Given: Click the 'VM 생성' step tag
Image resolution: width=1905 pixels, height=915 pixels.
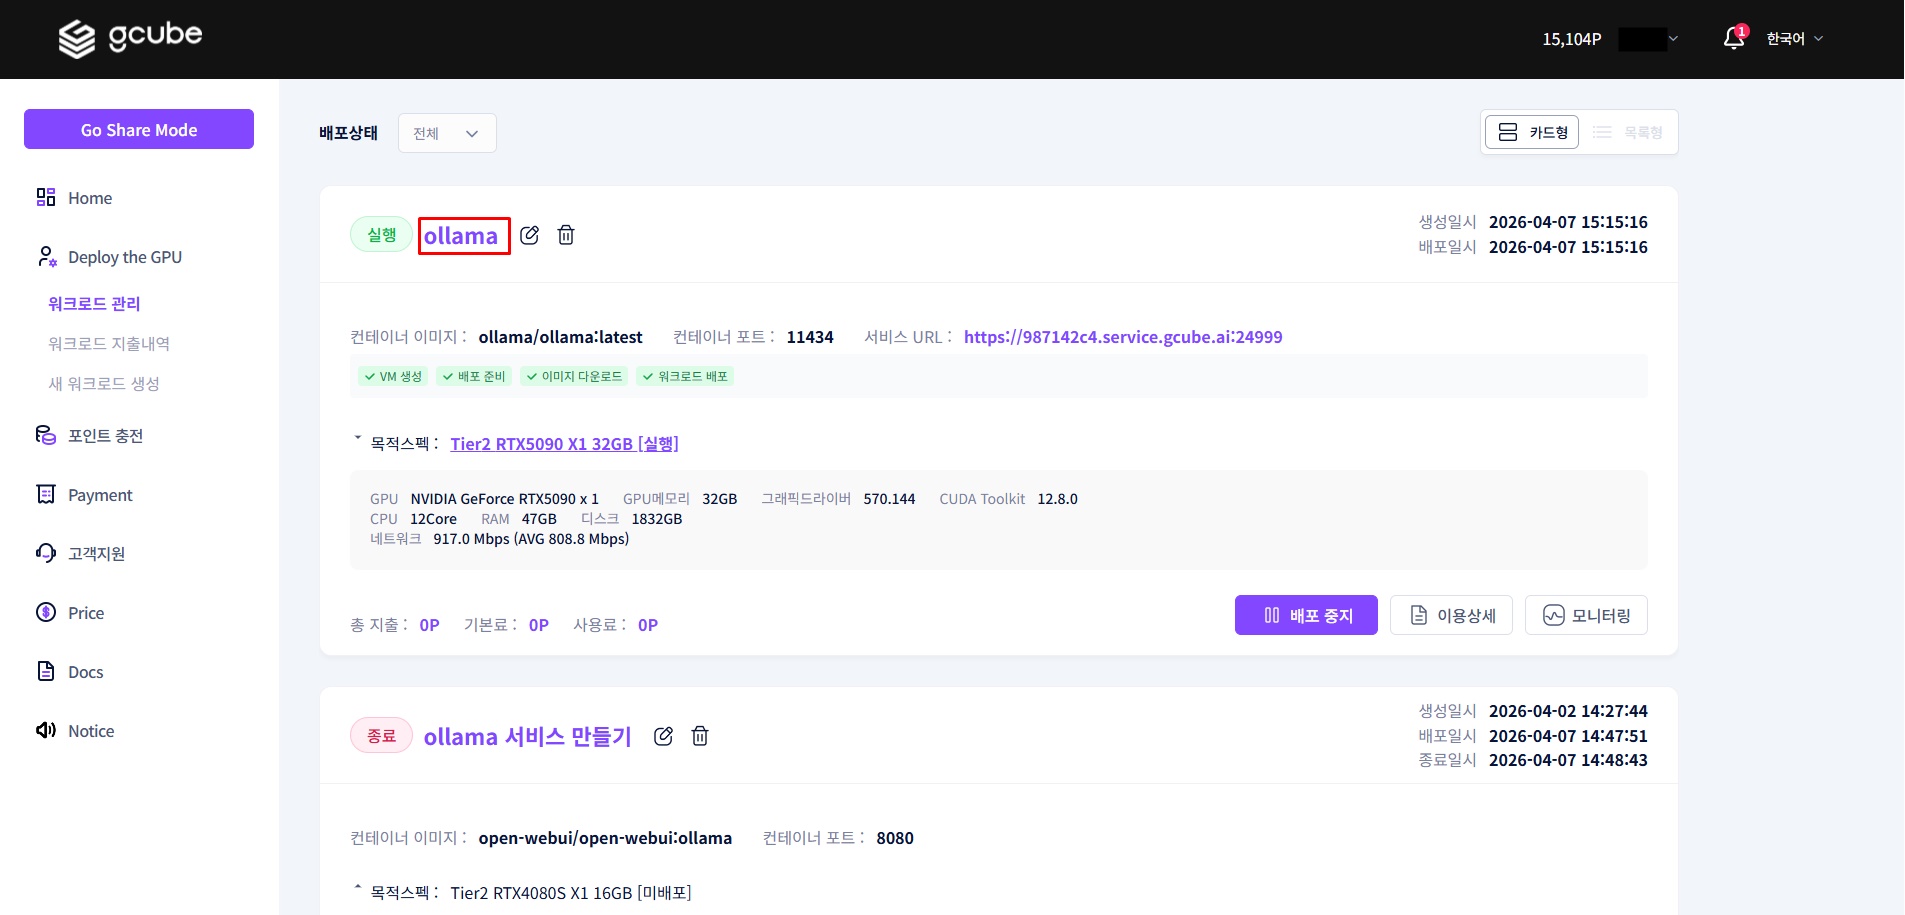Looking at the screenshot, I should (x=394, y=376).
